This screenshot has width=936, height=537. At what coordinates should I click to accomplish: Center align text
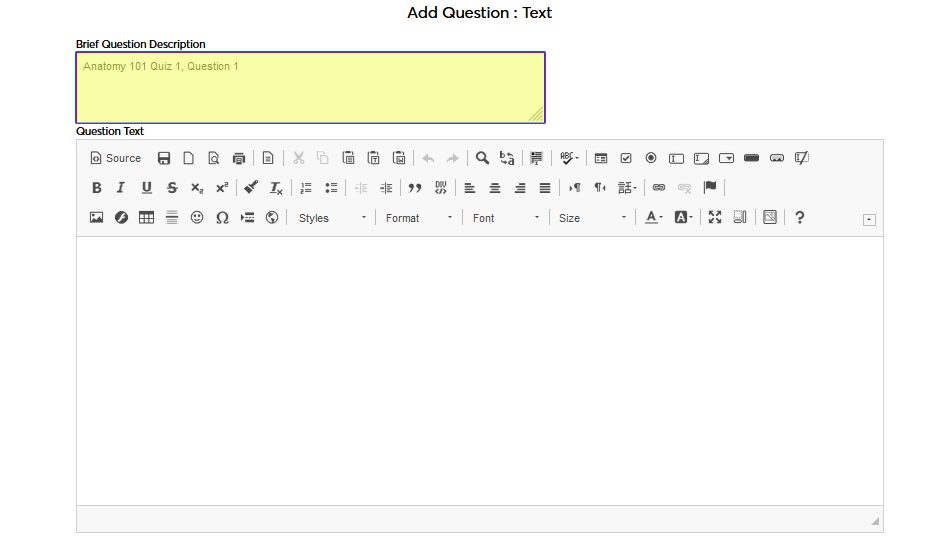point(495,188)
